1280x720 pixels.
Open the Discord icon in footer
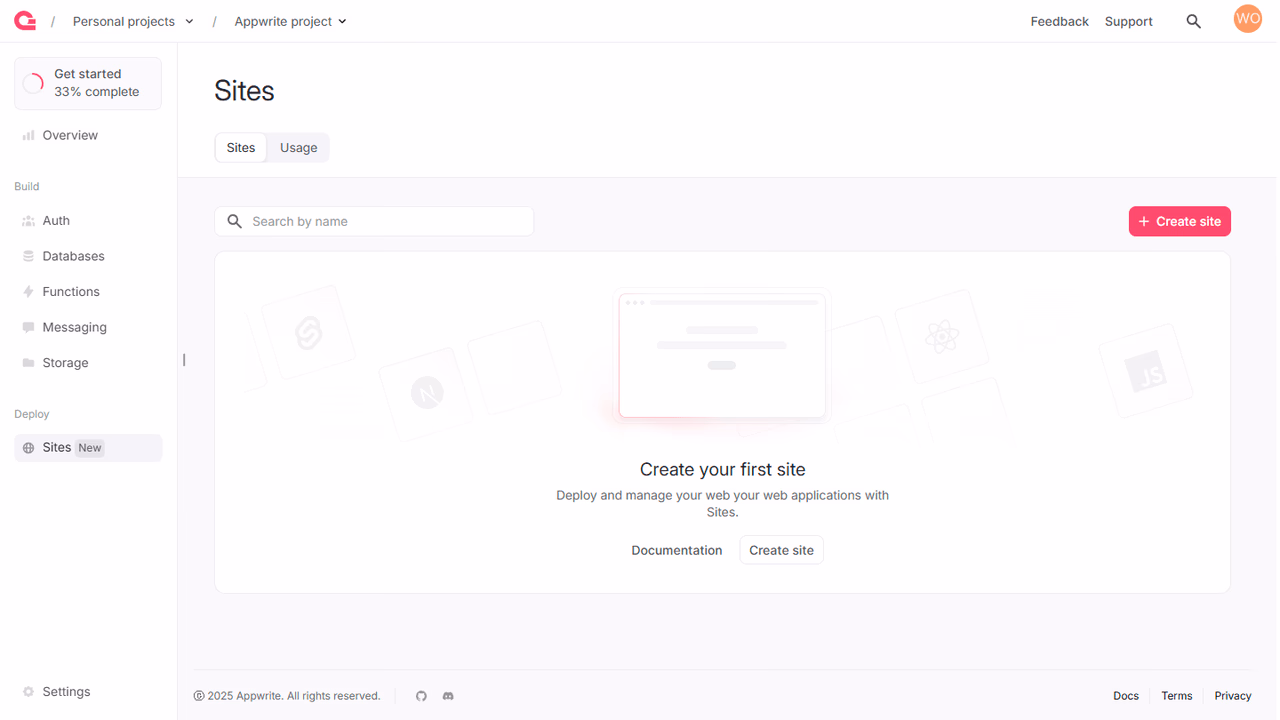coord(448,696)
